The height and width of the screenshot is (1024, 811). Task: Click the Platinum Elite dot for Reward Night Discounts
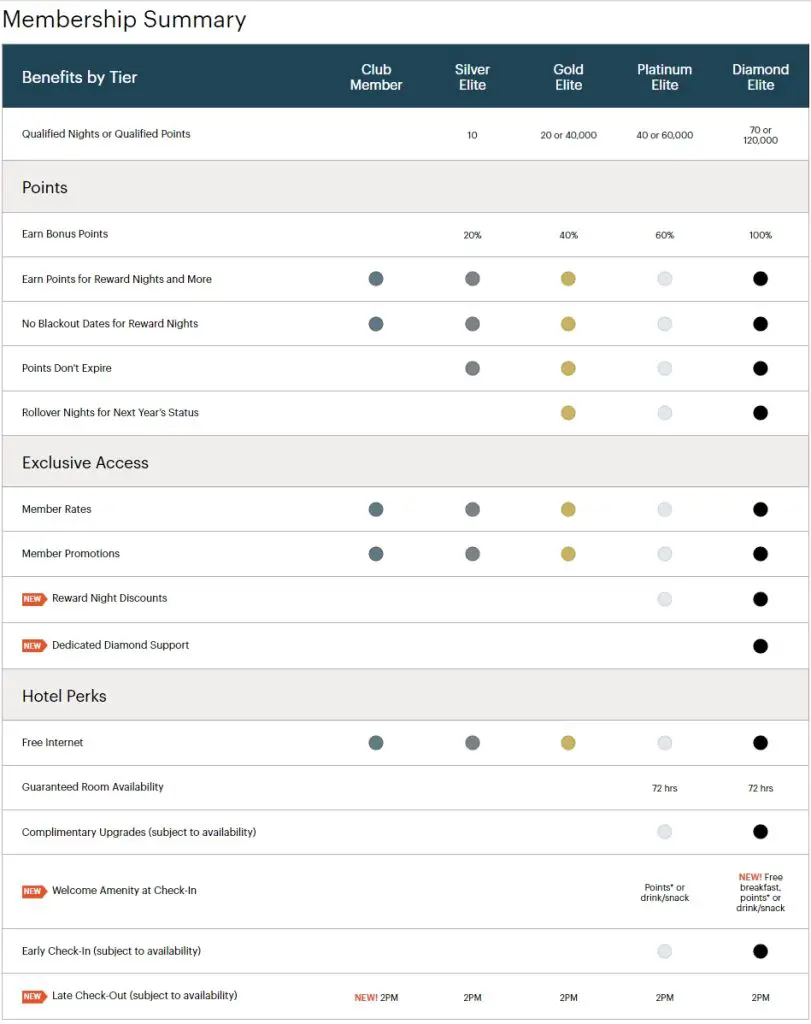tap(665, 599)
